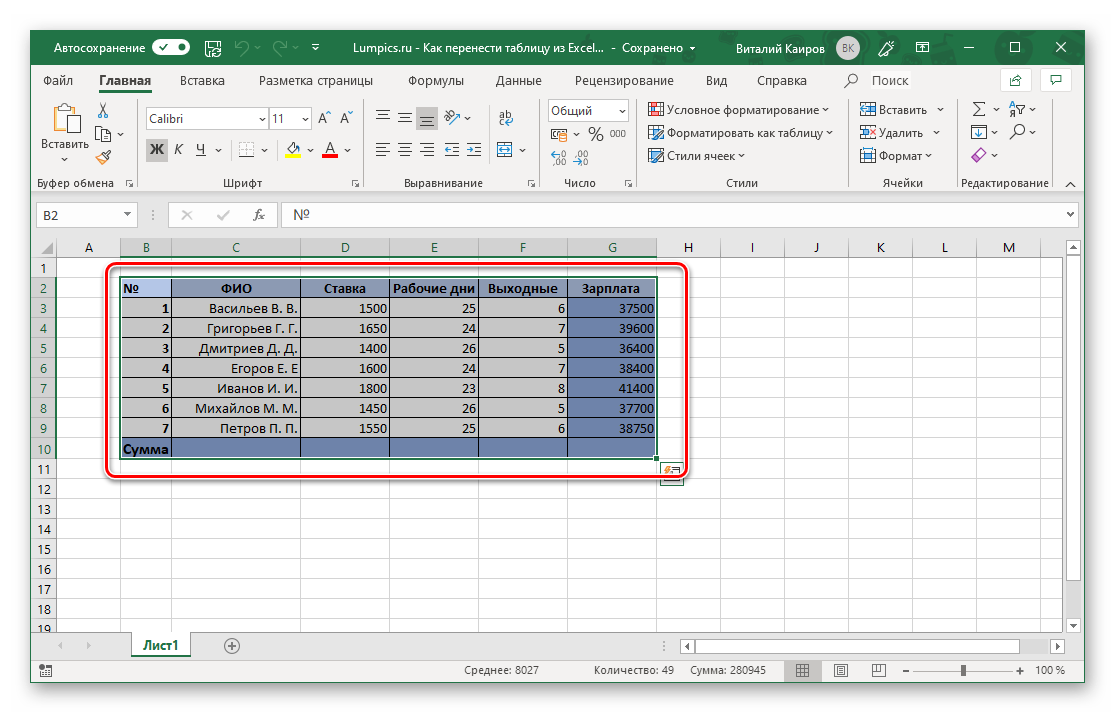Click the Decrease decimal icon

click(x=581, y=158)
